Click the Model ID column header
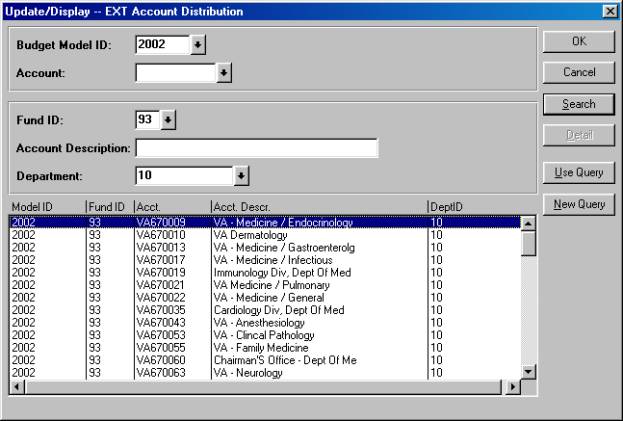The image size is (623, 421). [45, 206]
